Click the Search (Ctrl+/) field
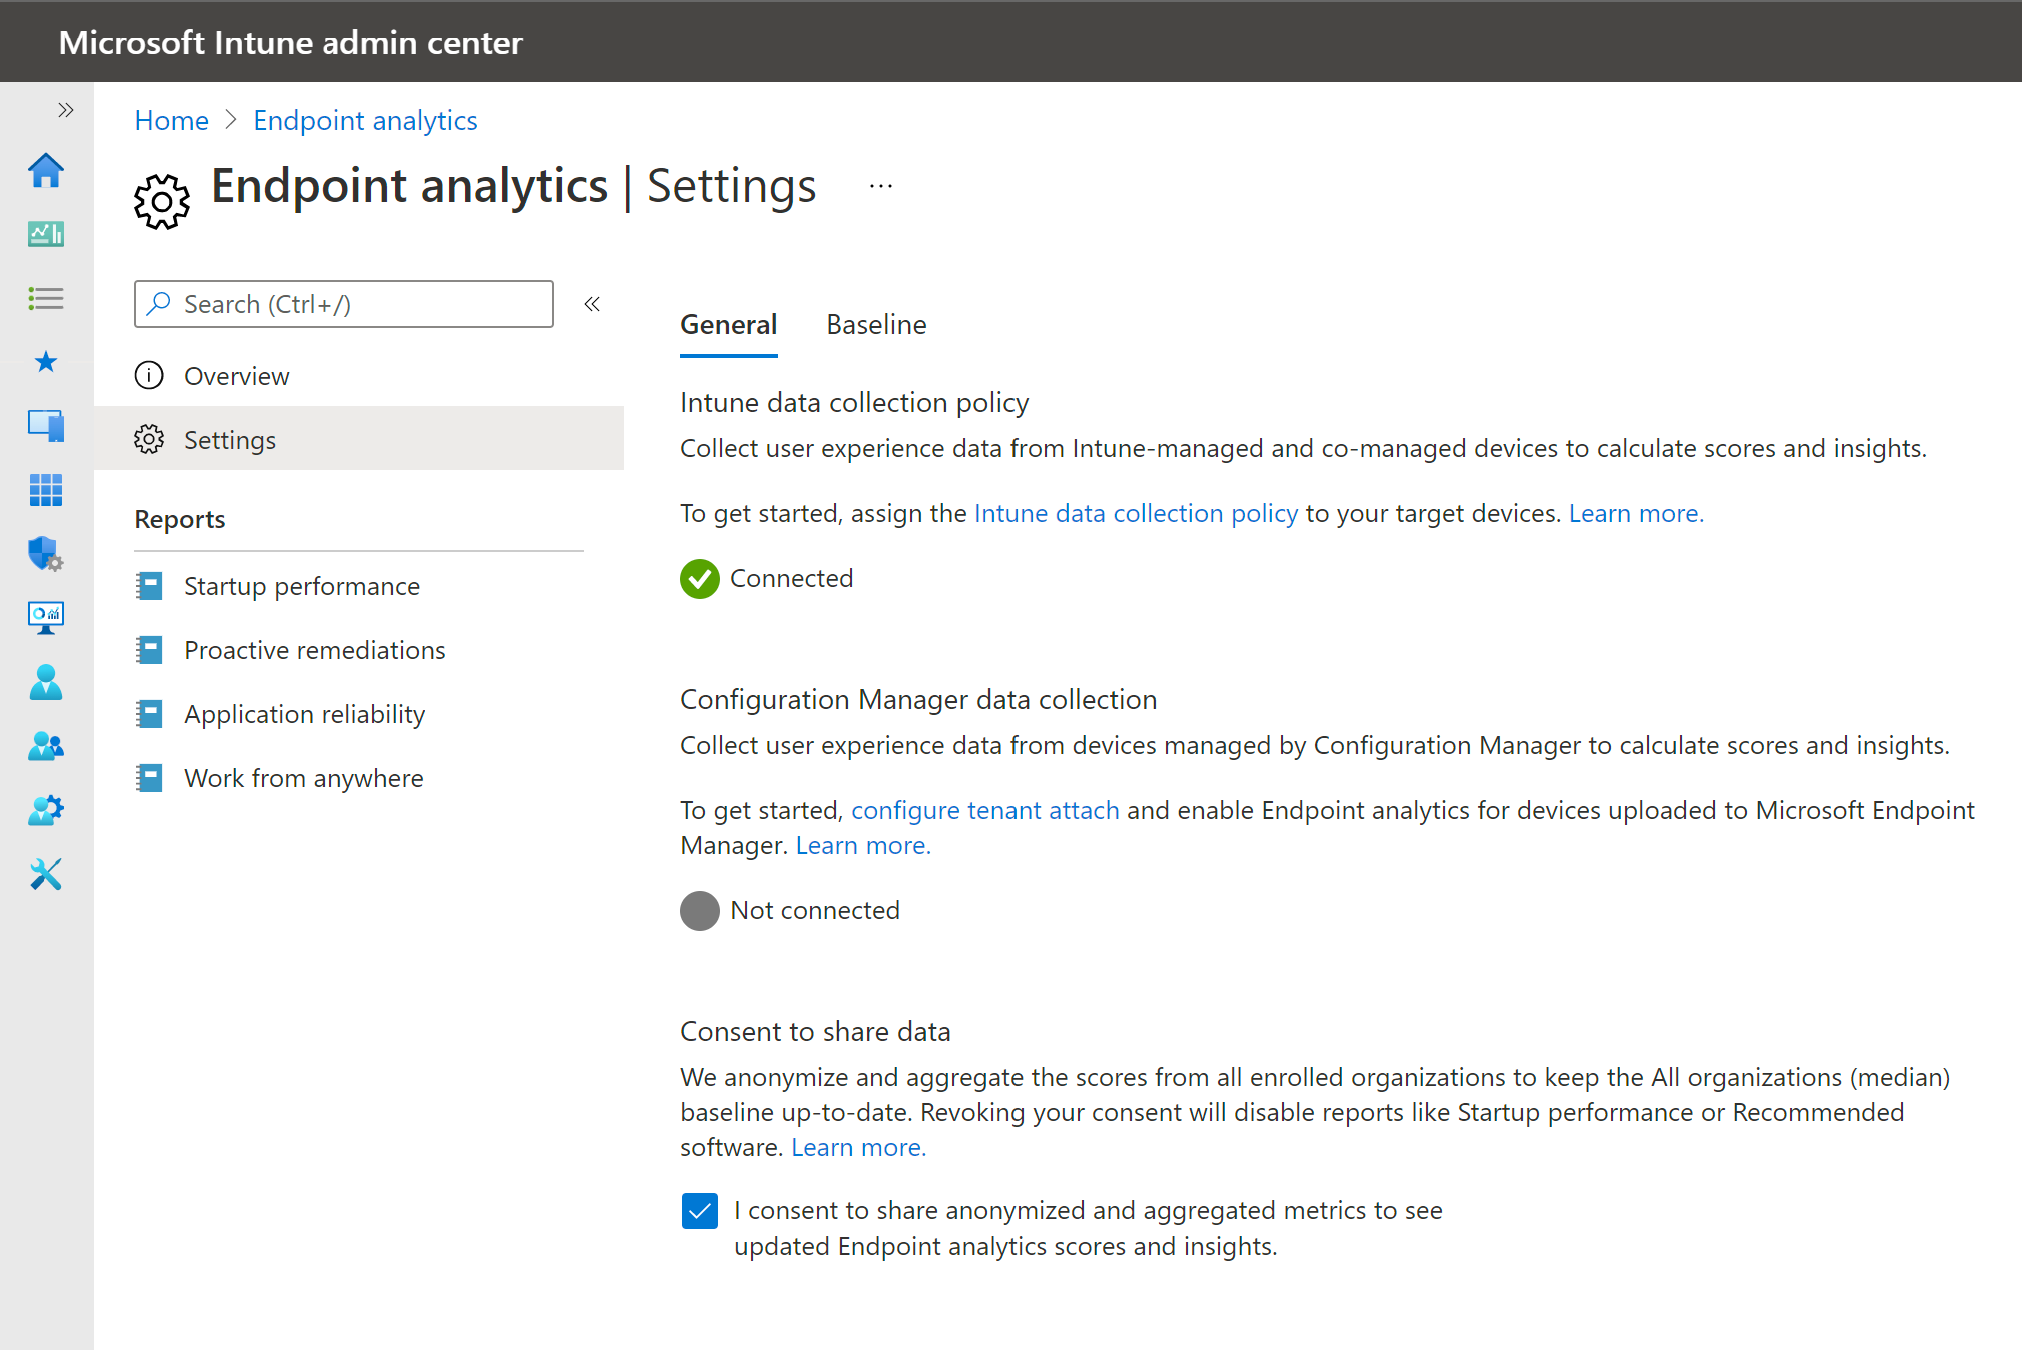Image resolution: width=2022 pixels, height=1350 pixels. (344, 304)
